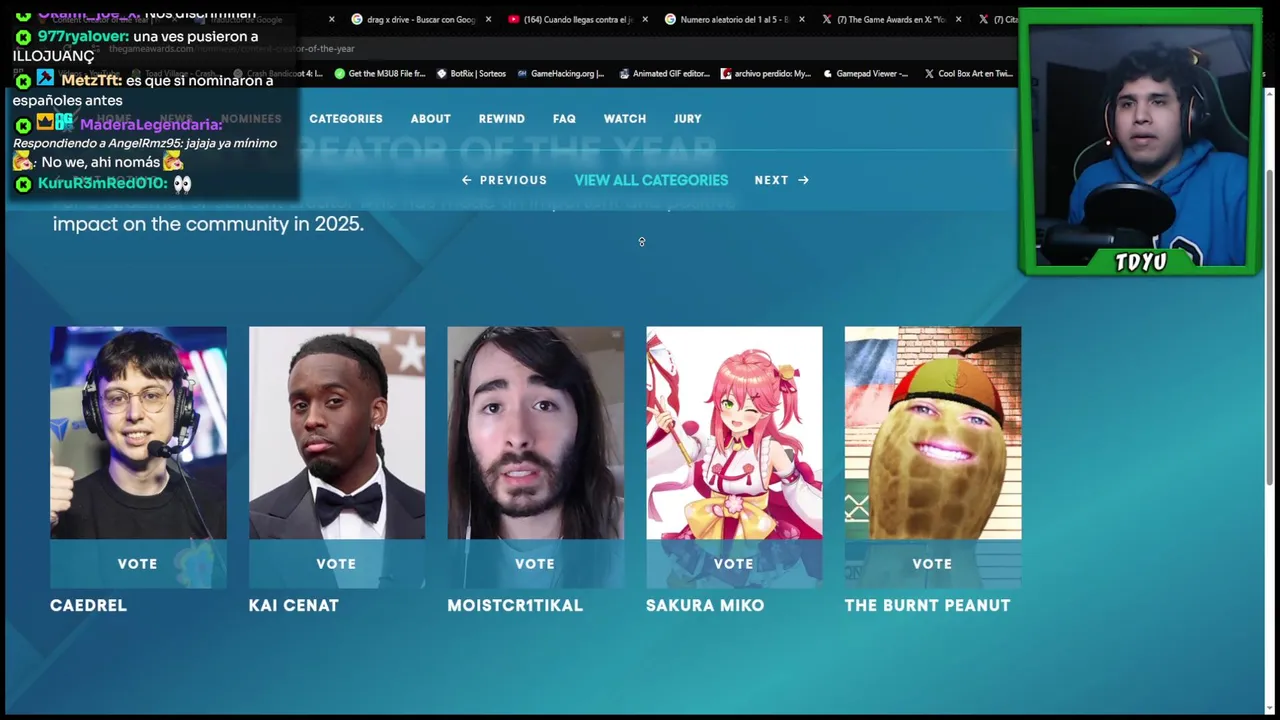Open the Jury page

click(688, 119)
